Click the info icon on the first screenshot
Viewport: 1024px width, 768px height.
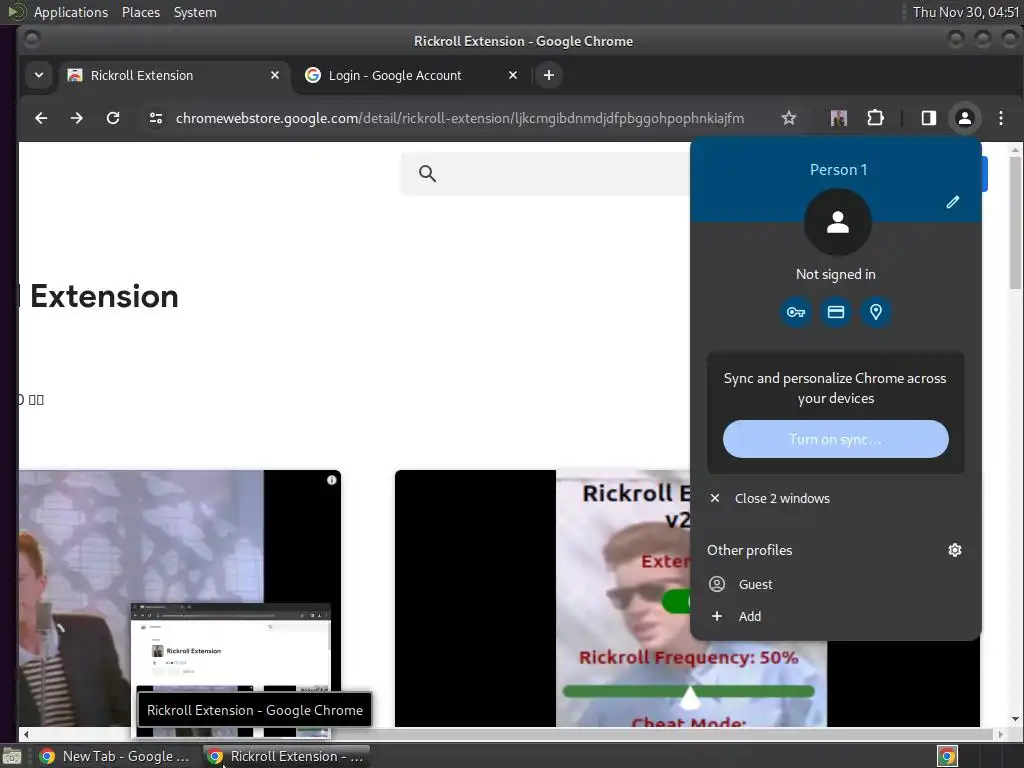click(x=332, y=480)
